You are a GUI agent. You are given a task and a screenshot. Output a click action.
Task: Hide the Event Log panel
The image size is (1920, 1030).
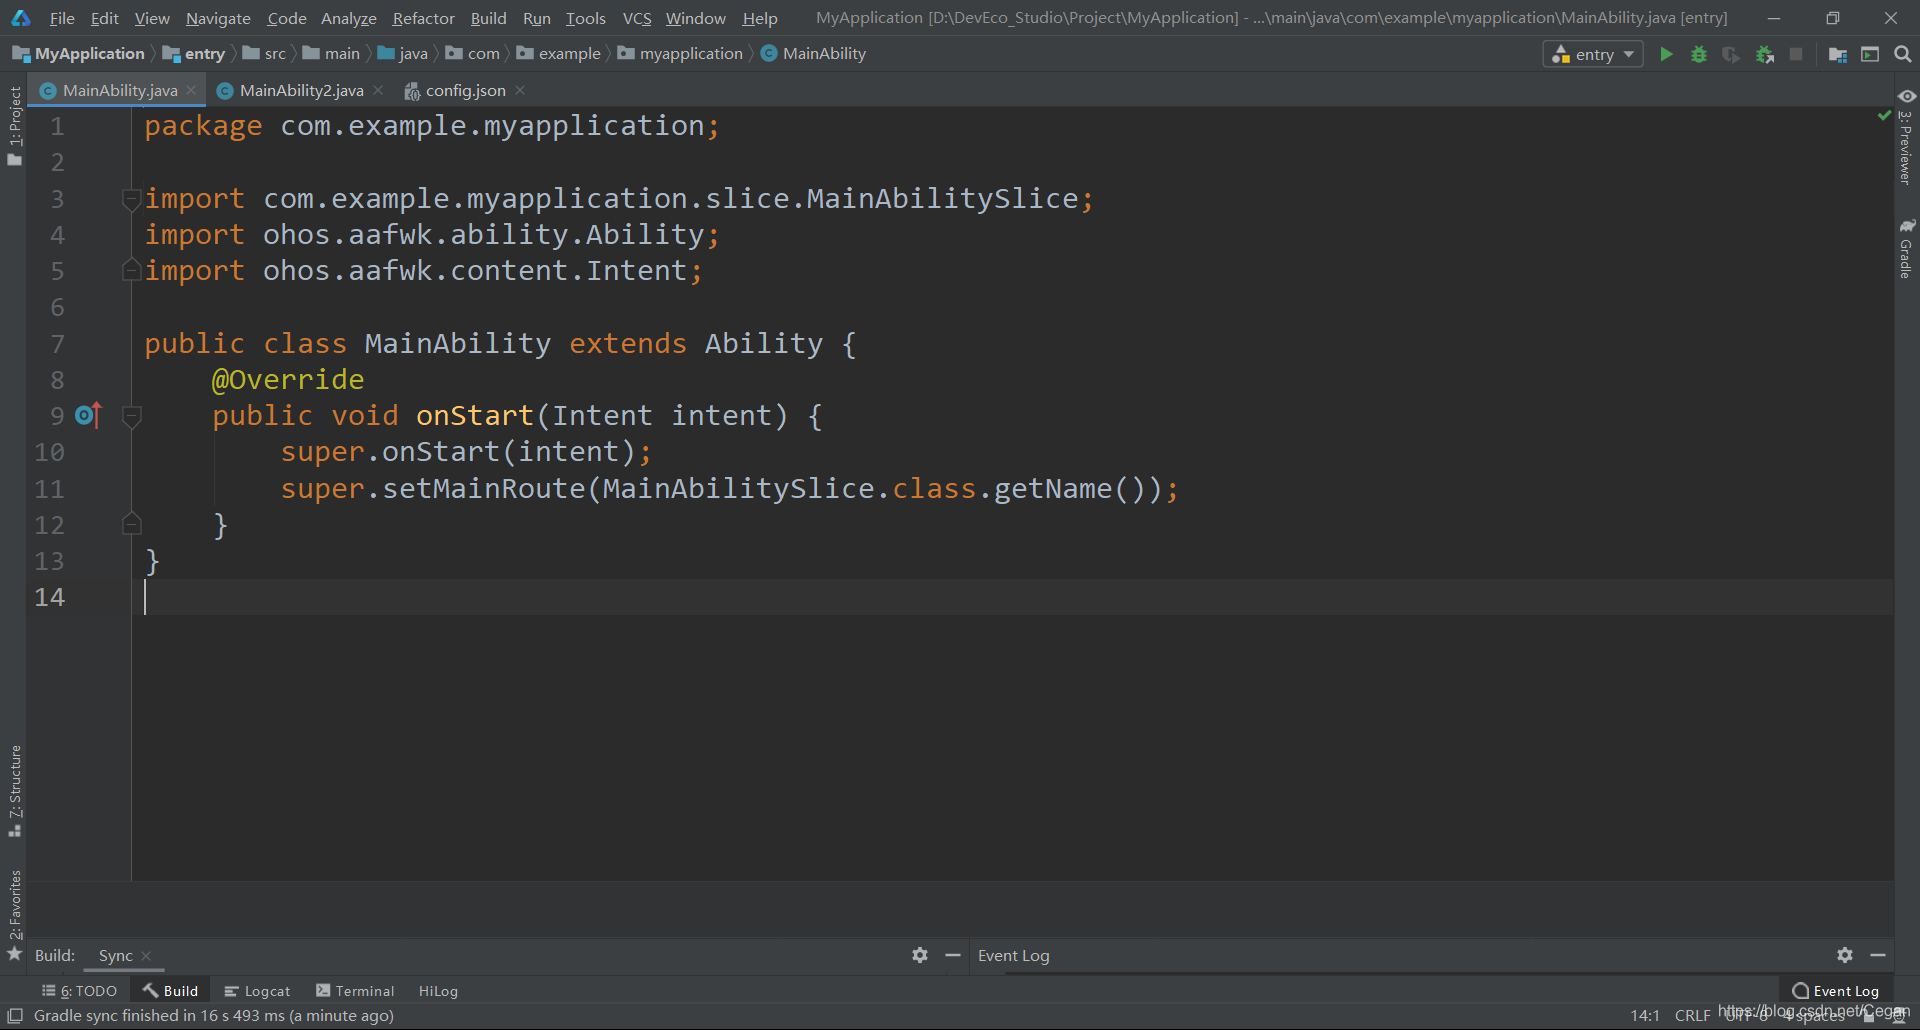[1878, 955]
